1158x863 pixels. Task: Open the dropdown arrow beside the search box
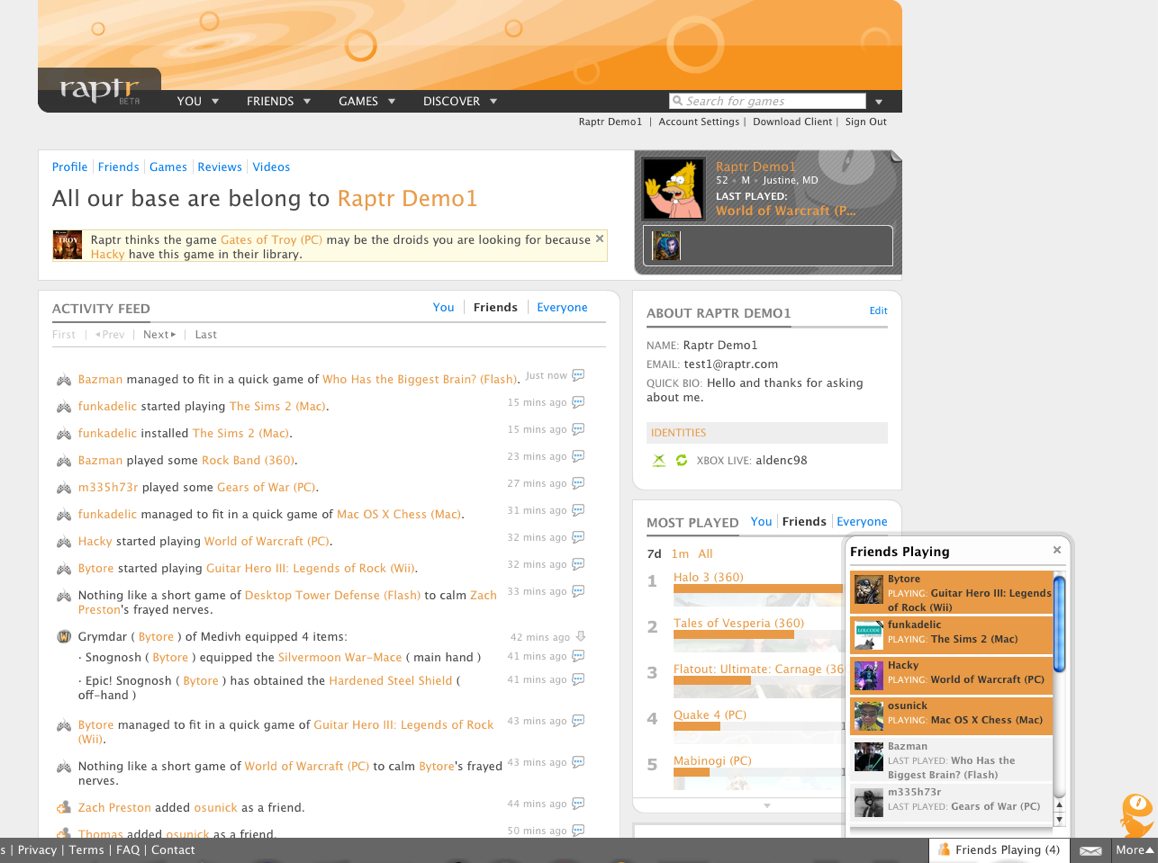[x=879, y=102]
